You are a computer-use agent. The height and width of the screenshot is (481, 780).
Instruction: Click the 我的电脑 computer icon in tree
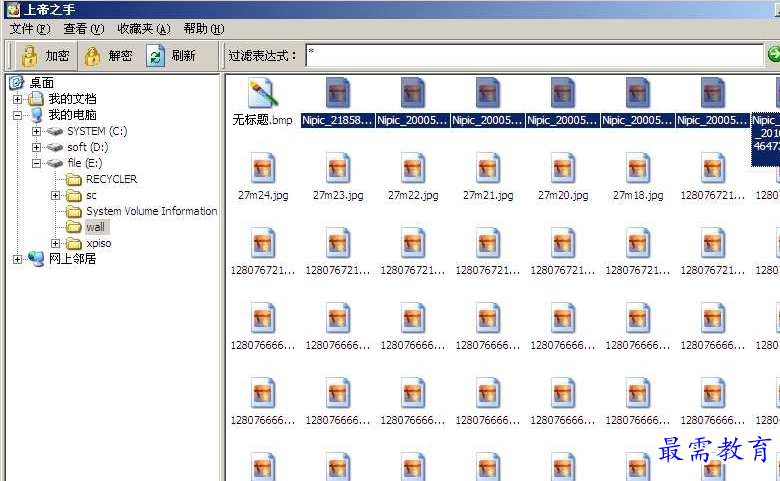pyautogui.click(x=36, y=115)
